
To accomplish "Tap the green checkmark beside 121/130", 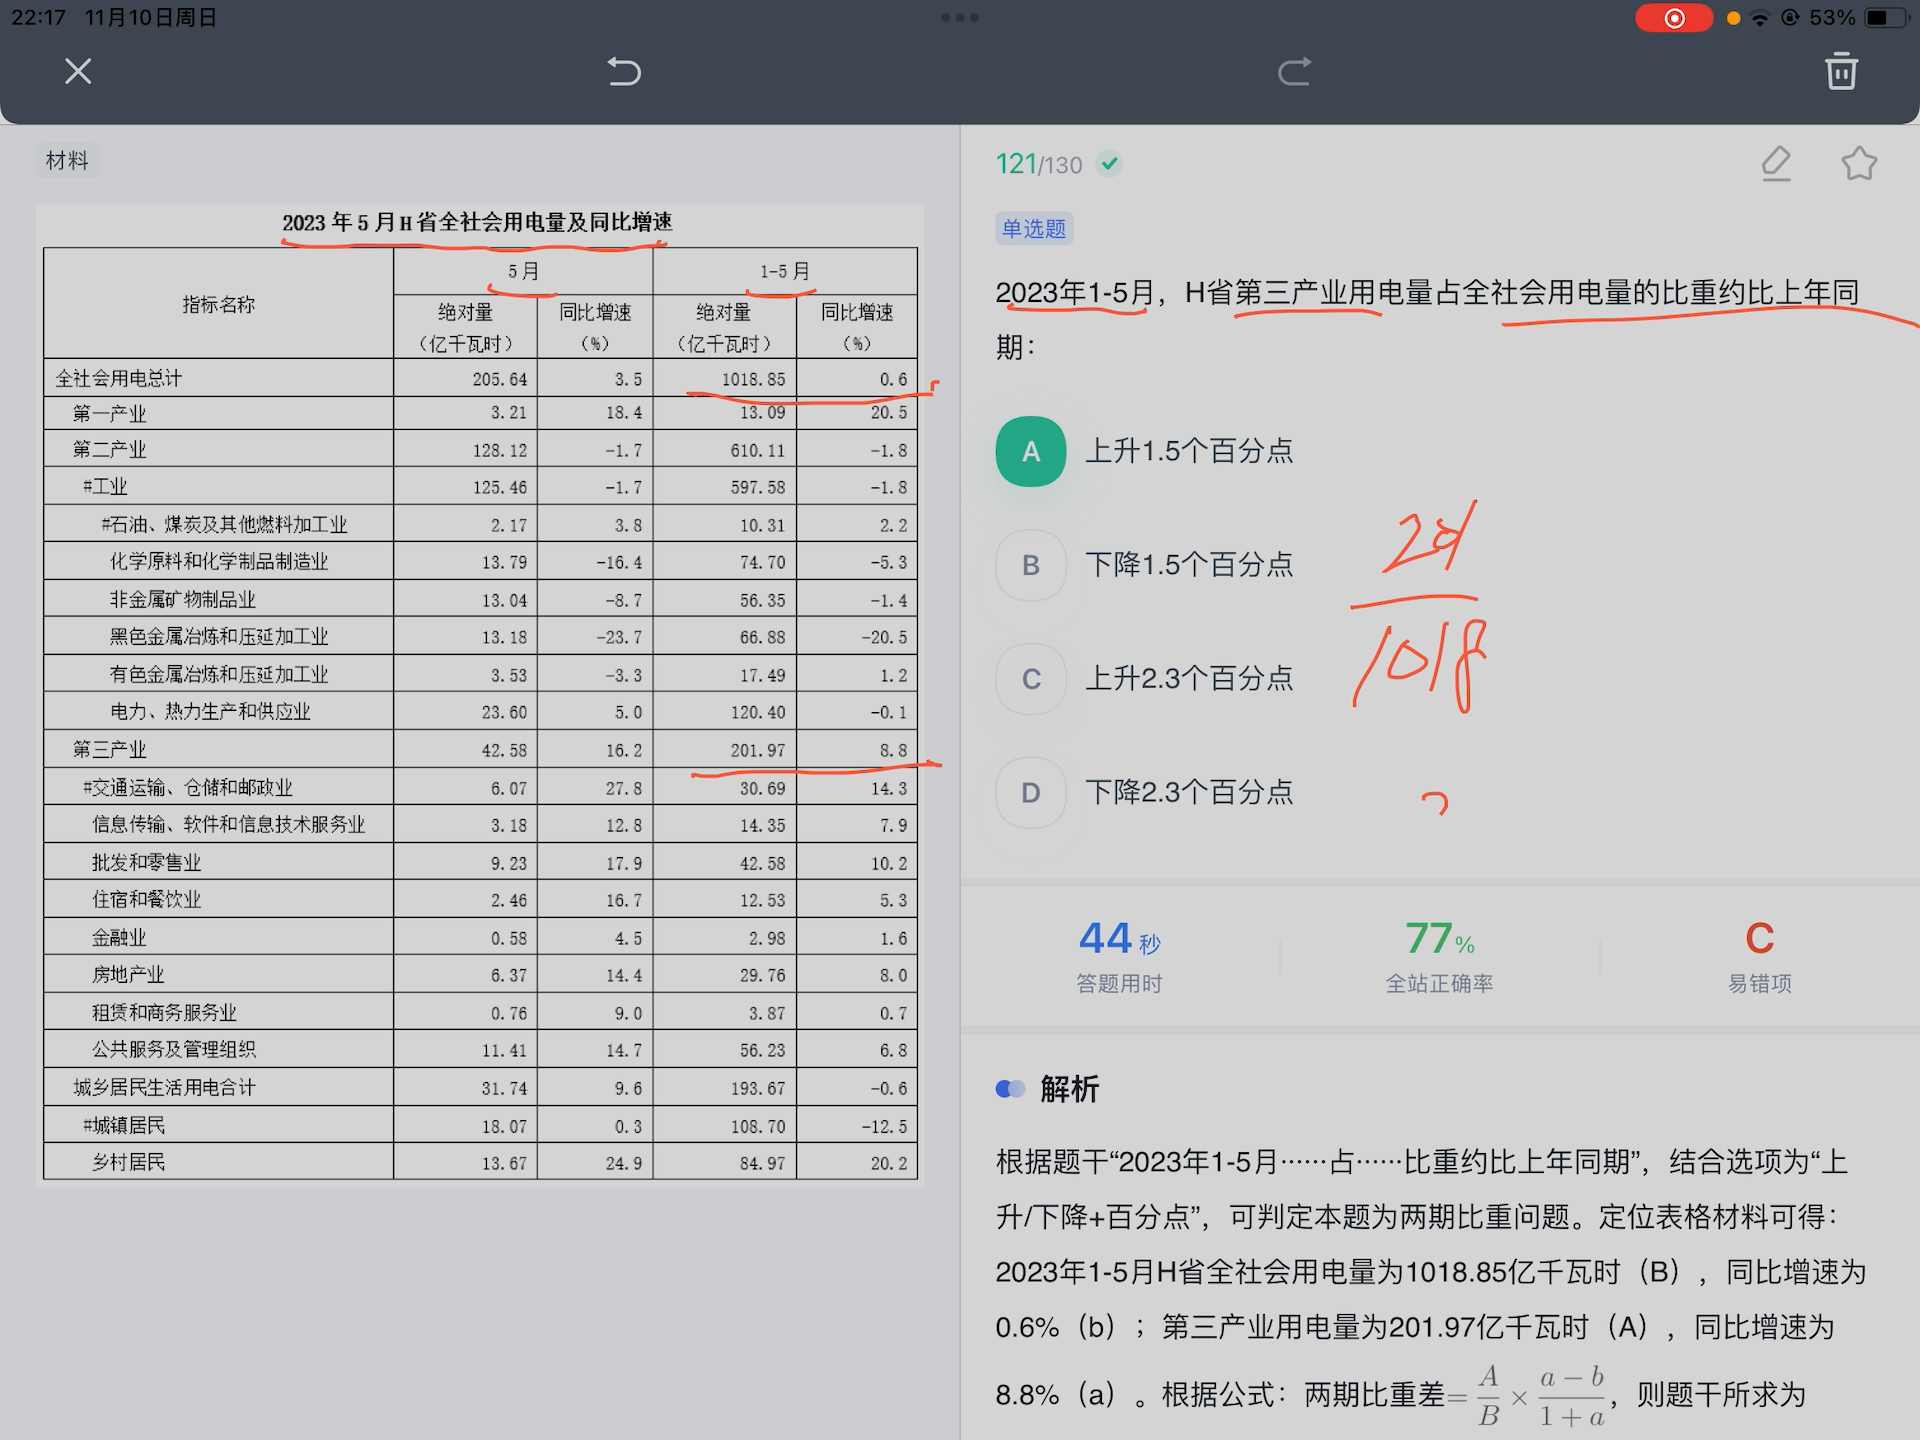I will (1110, 164).
